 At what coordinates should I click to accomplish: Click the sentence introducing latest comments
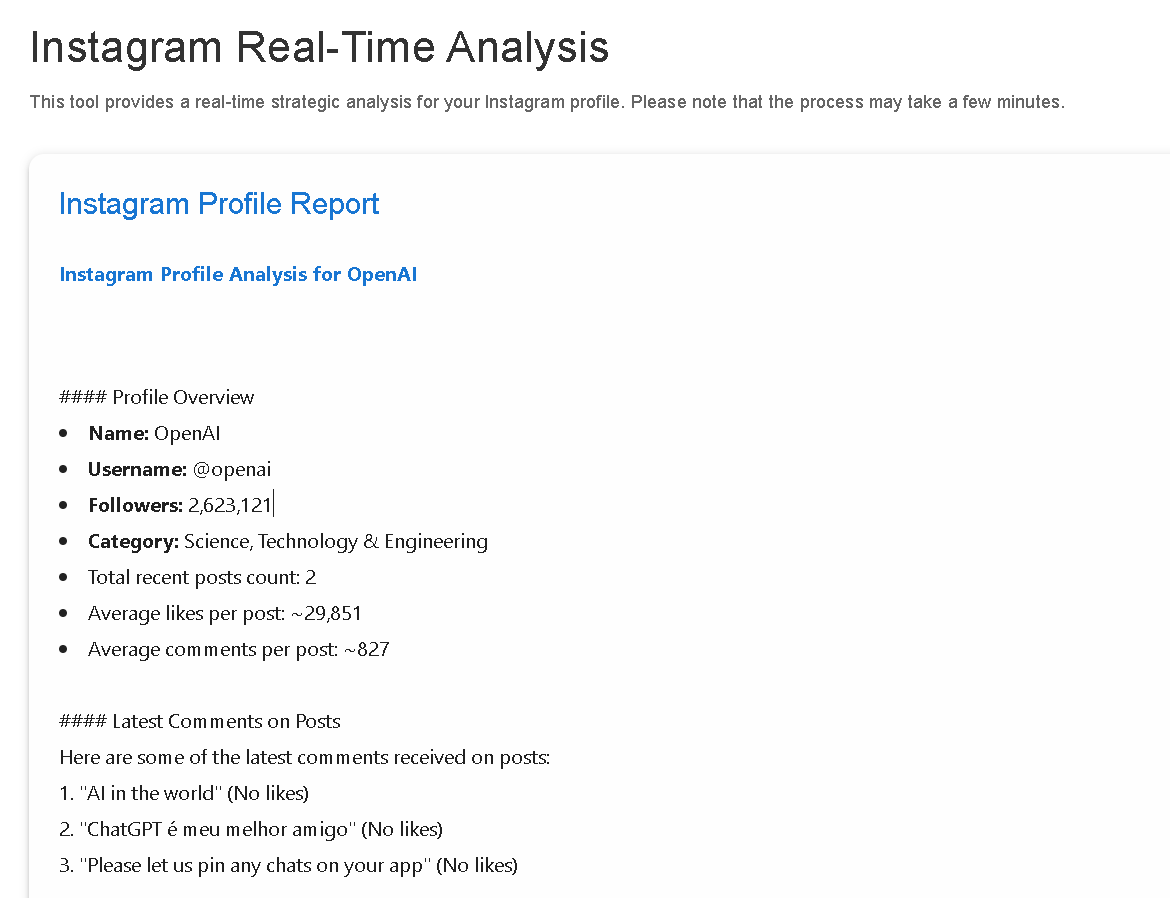click(304, 757)
